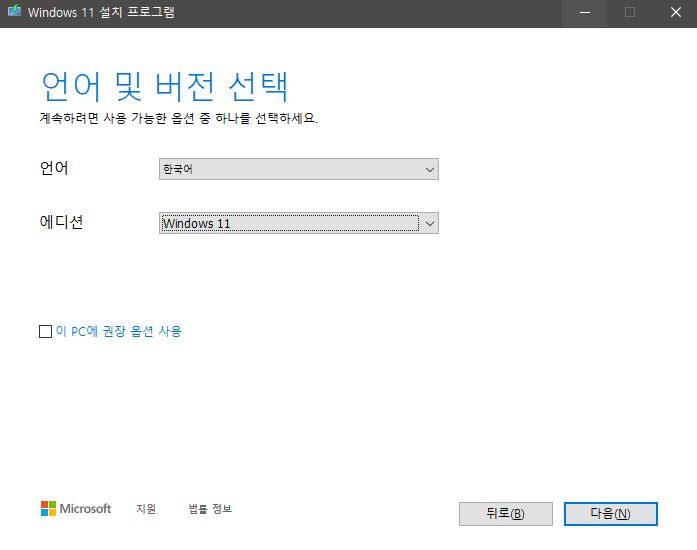Click the 에디션 field label
Screen dimensions: 697x550
pyautogui.click(x=61, y=222)
